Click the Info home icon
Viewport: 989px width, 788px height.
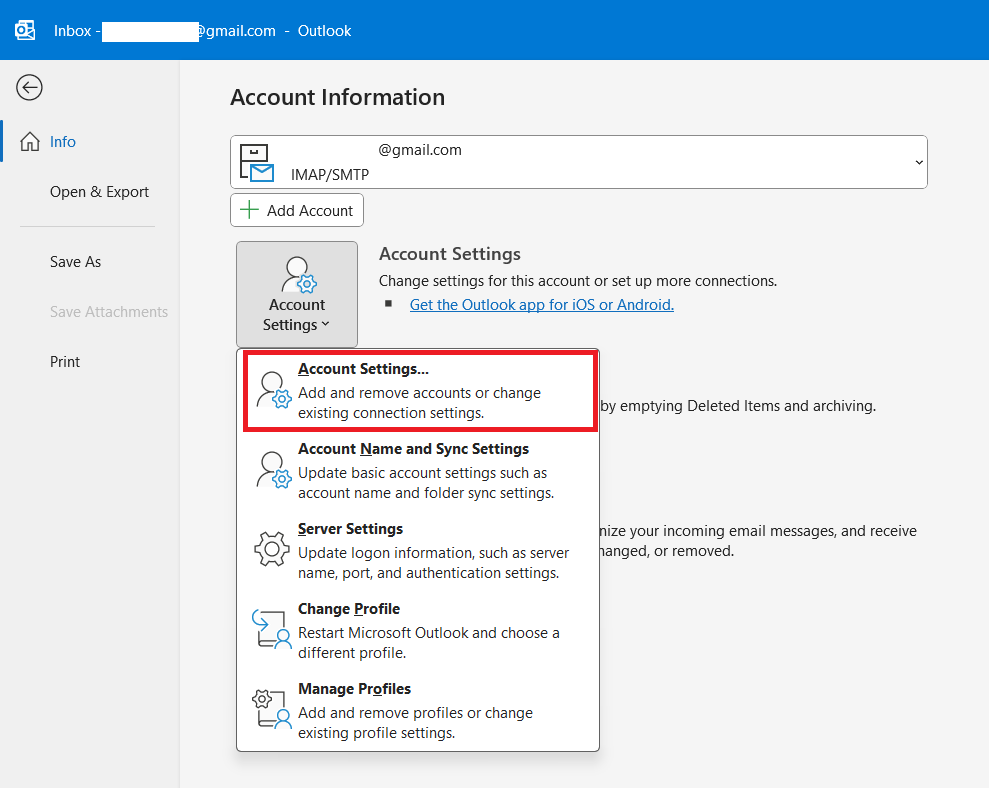click(30, 141)
